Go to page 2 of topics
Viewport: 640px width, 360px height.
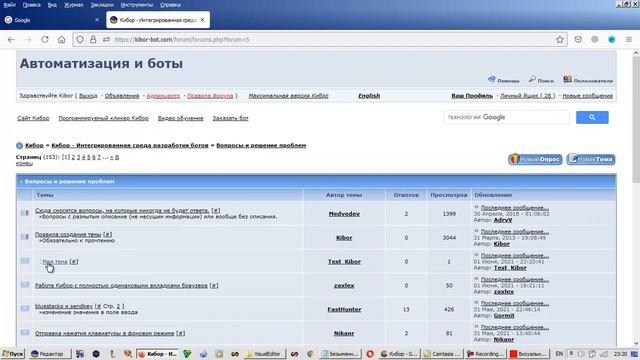click(73, 157)
